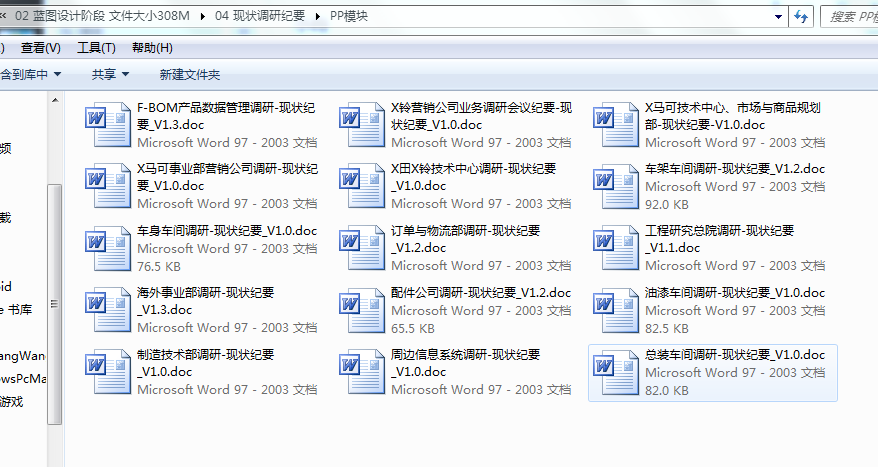Open the 帮助(H) menu
The height and width of the screenshot is (467, 878).
[x=152, y=48]
